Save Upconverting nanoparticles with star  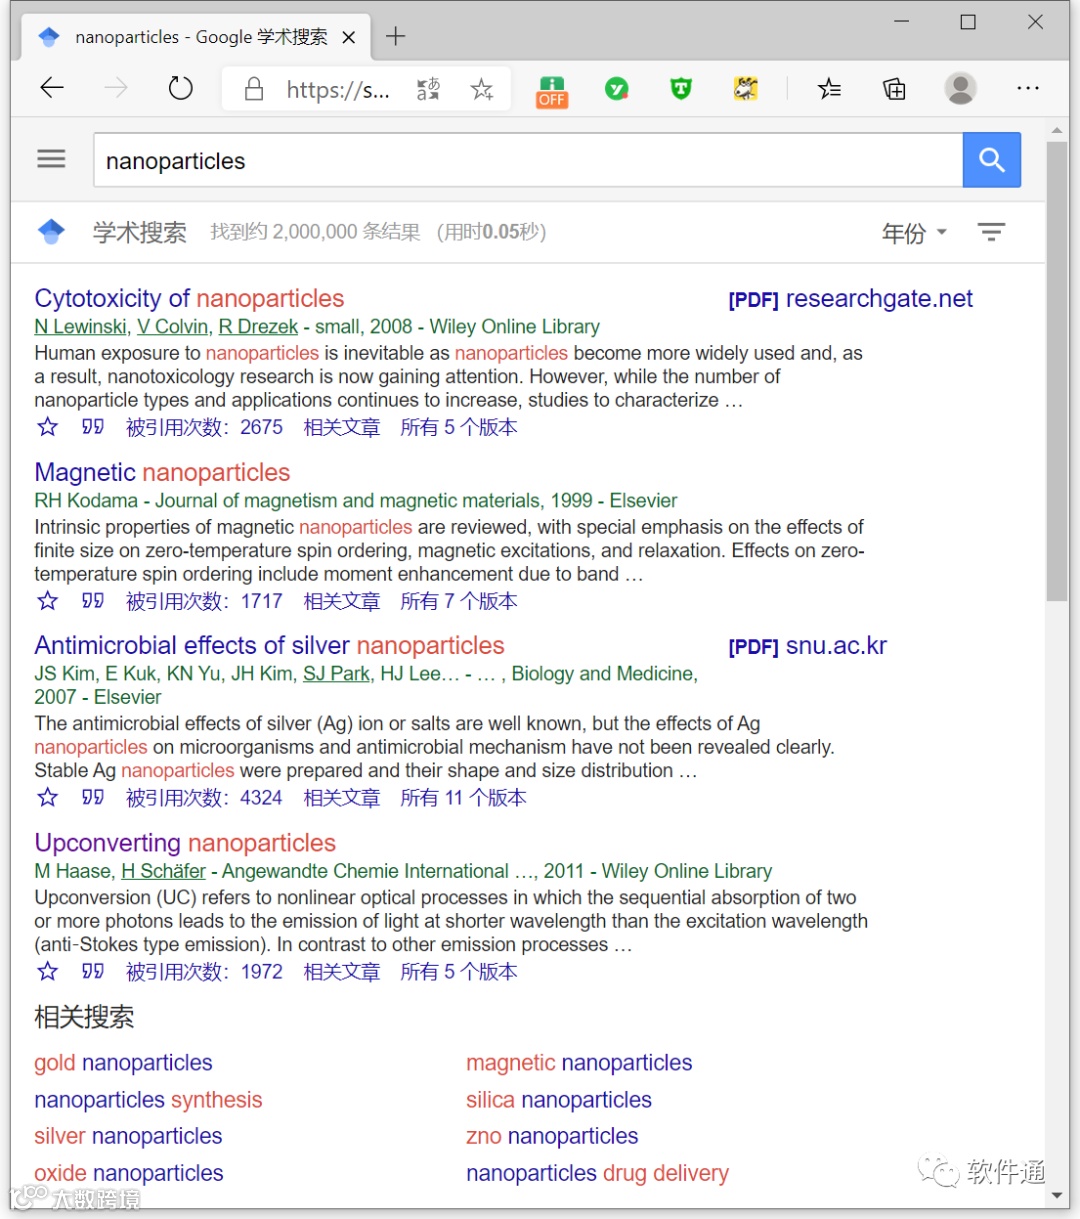coord(47,972)
